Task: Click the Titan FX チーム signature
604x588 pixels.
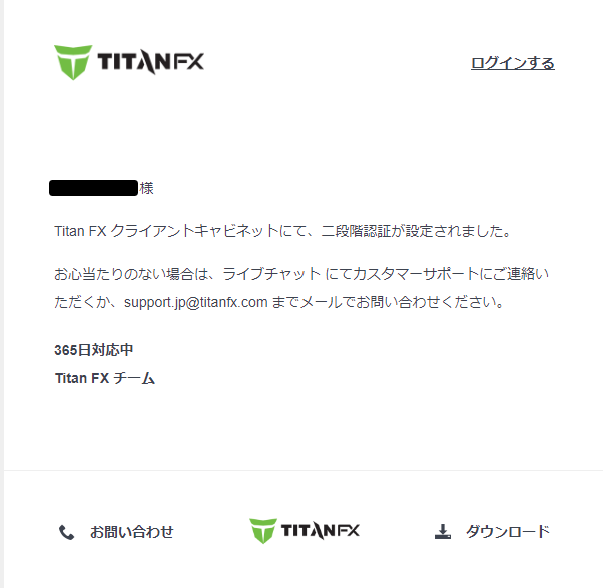Action: [104, 378]
